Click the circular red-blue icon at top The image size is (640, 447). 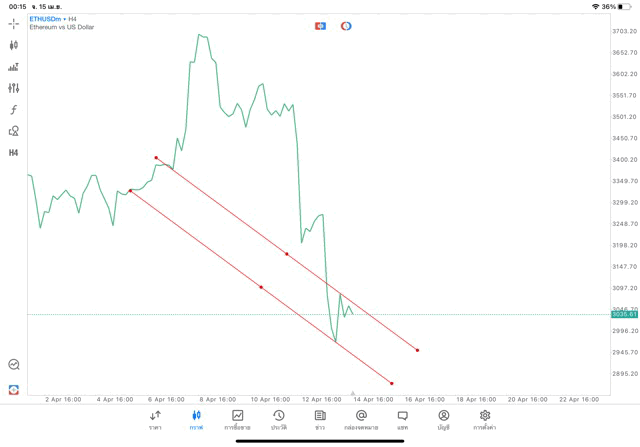pyautogui.click(x=346, y=26)
